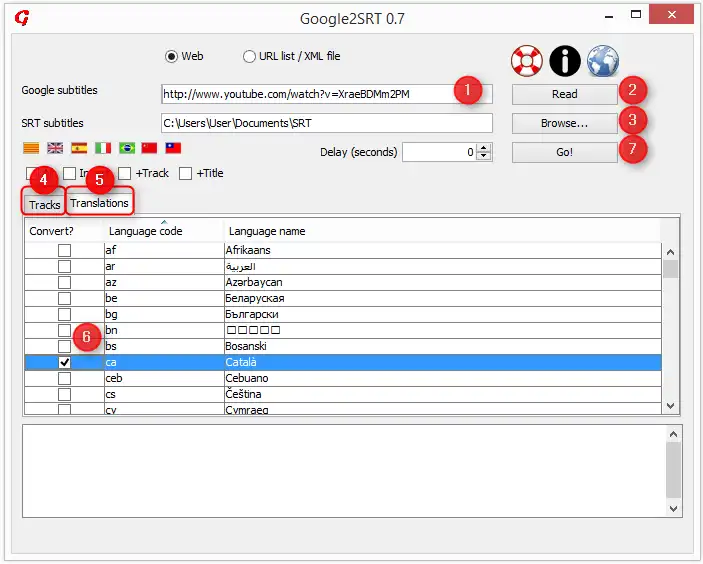Check convert box for ar row
This screenshot has width=703, height=564.
[65, 266]
